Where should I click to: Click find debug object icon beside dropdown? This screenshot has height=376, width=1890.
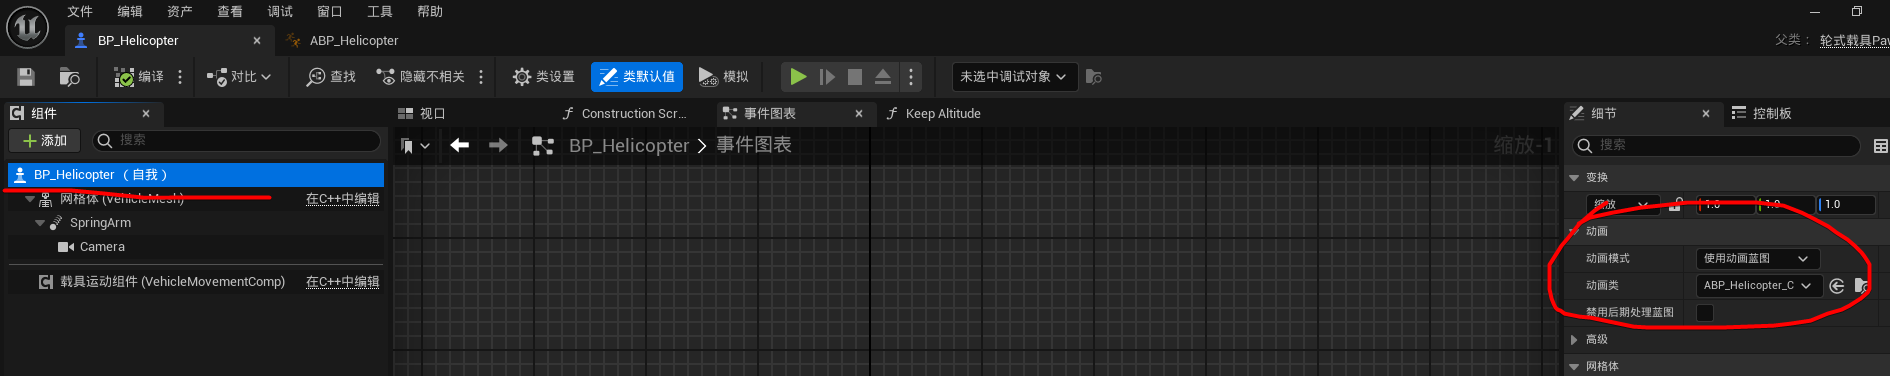[1094, 77]
